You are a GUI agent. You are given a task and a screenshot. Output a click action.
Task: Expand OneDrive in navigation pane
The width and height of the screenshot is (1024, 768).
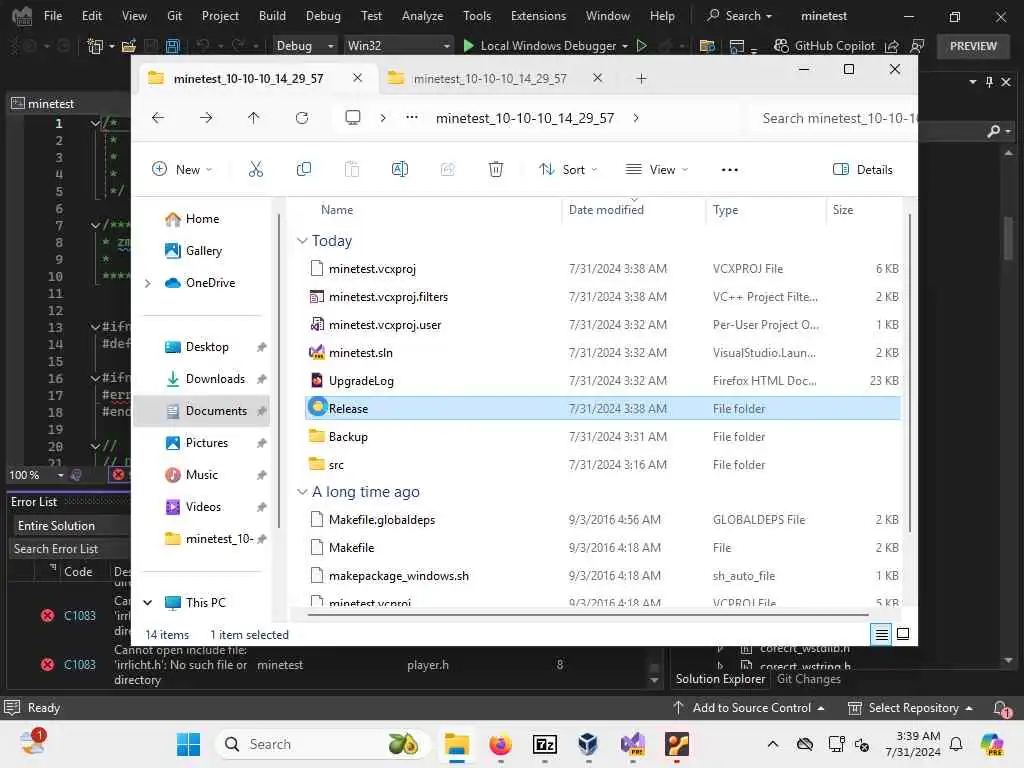click(x=148, y=283)
